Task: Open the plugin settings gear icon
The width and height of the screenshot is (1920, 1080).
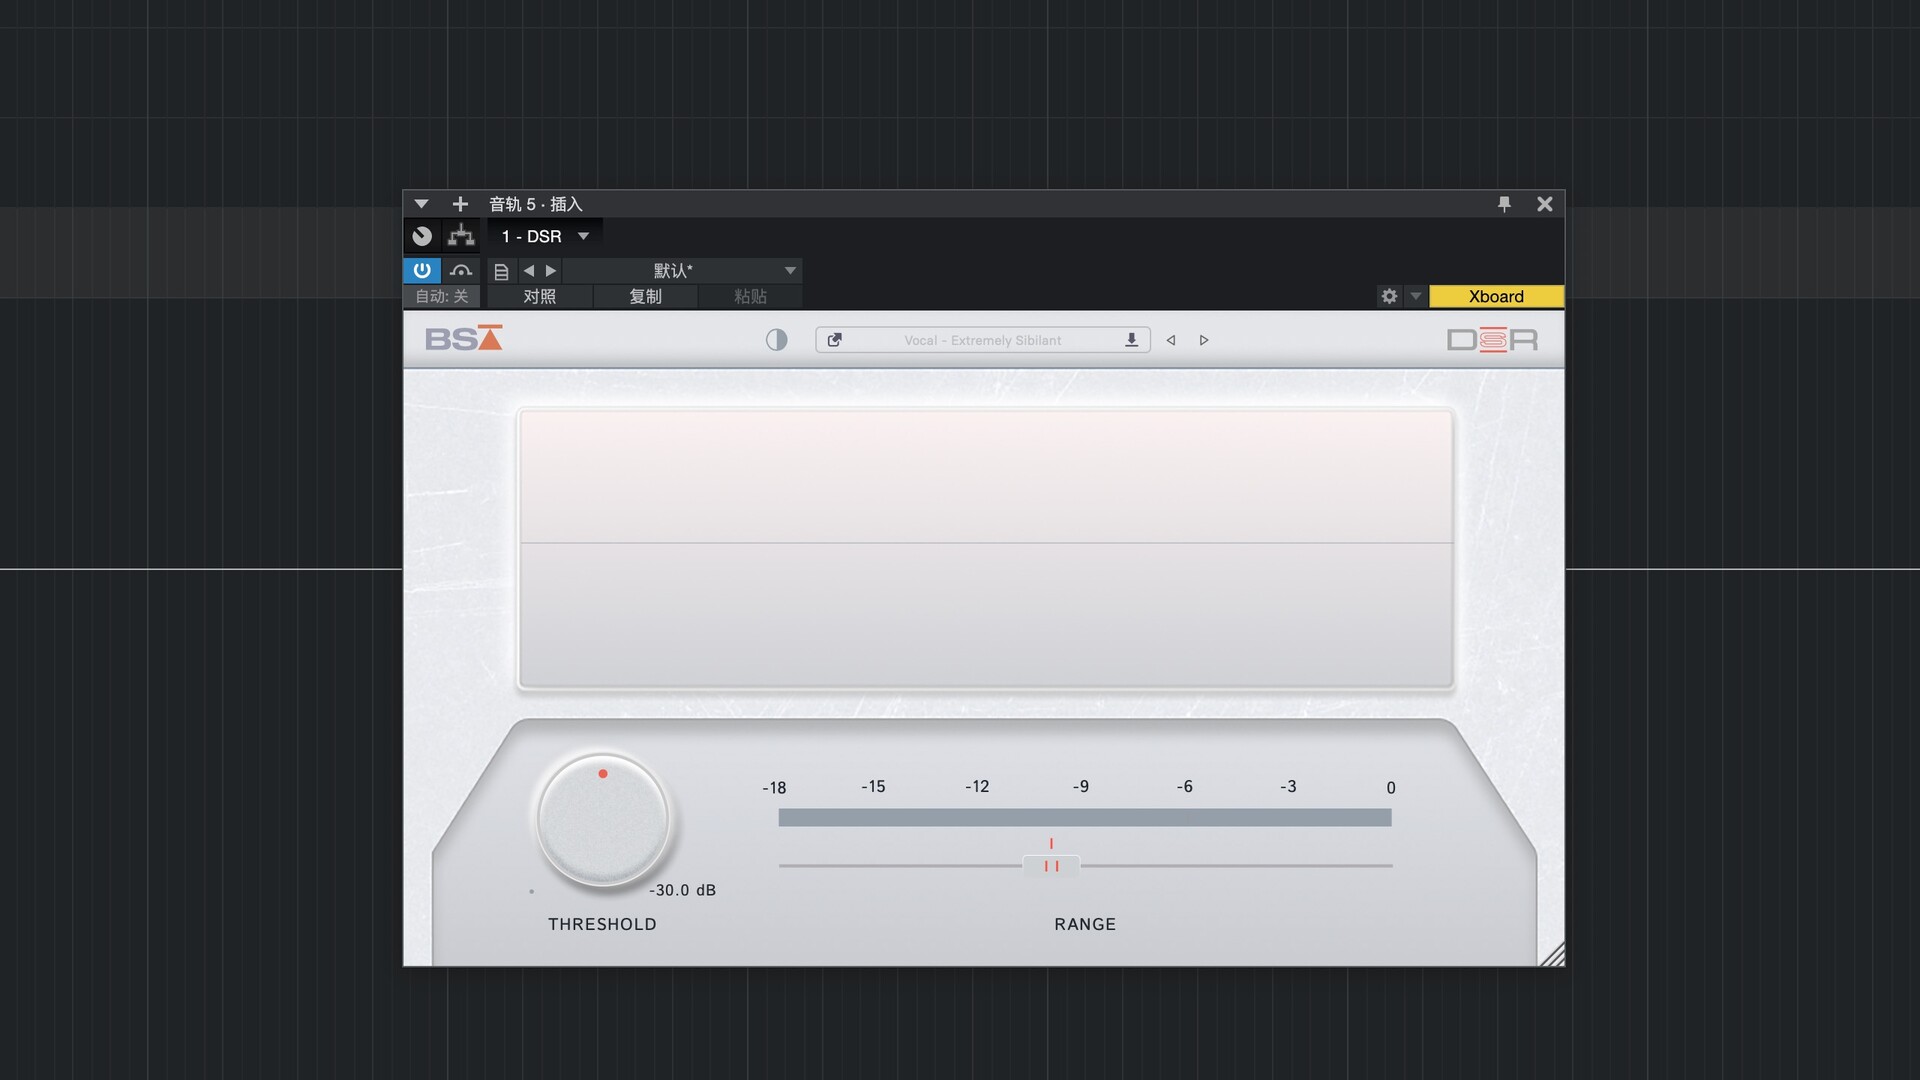Action: [x=1389, y=297]
